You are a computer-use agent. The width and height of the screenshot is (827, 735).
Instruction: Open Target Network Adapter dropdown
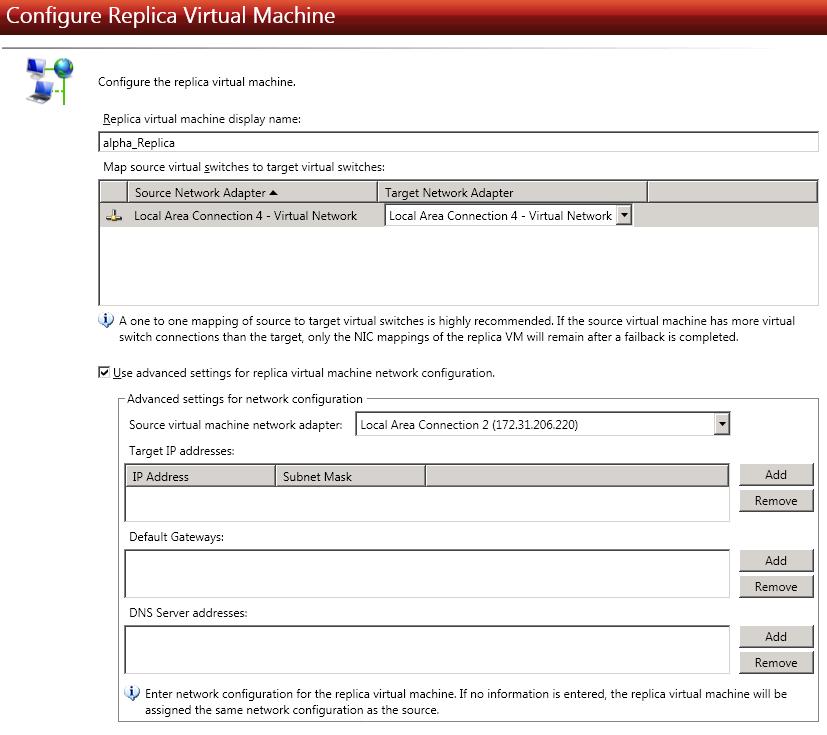click(x=624, y=215)
